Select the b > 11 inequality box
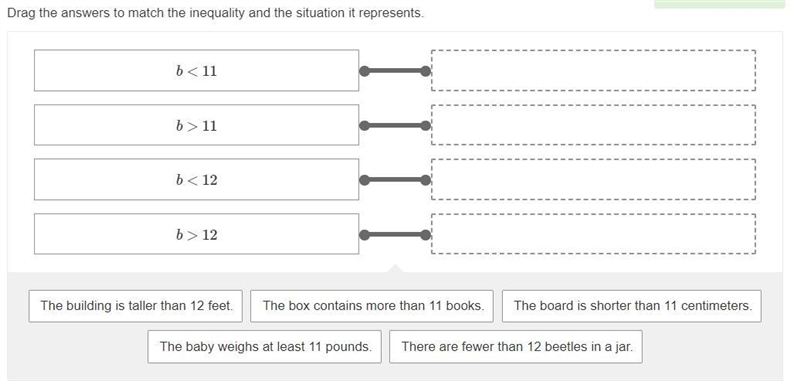800x381 pixels. pos(196,125)
